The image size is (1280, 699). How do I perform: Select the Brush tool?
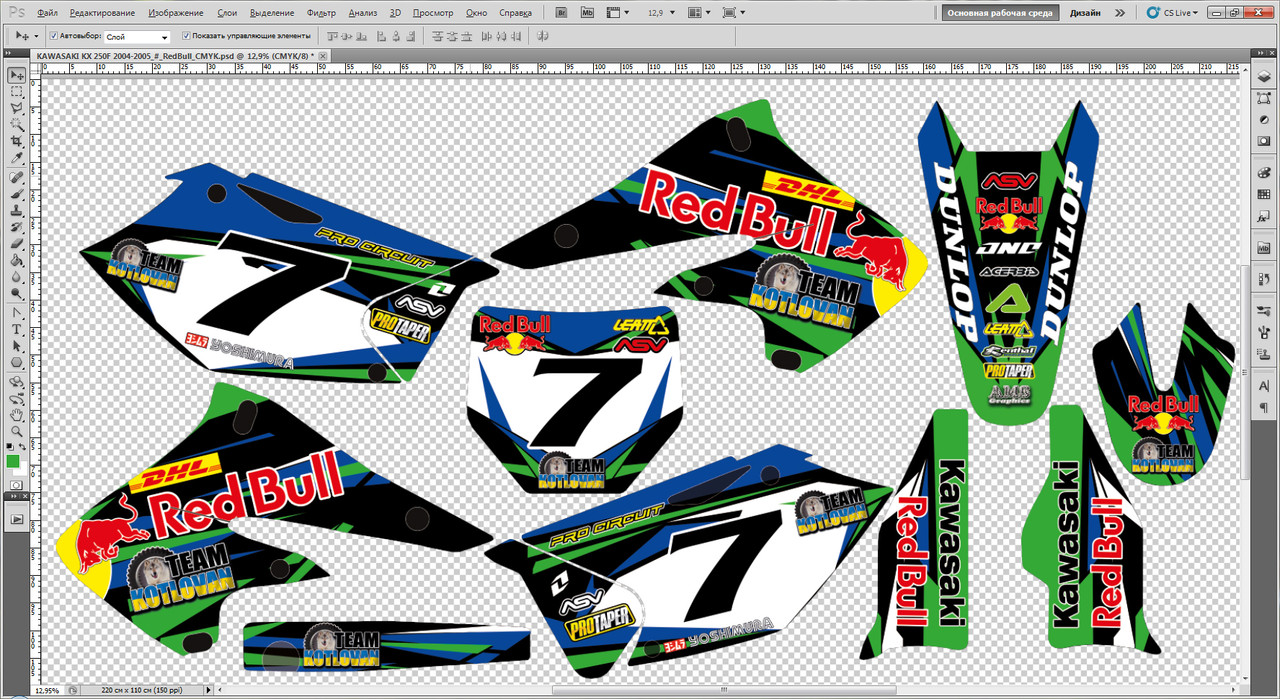pyautogui.click(x=16, y=194)
